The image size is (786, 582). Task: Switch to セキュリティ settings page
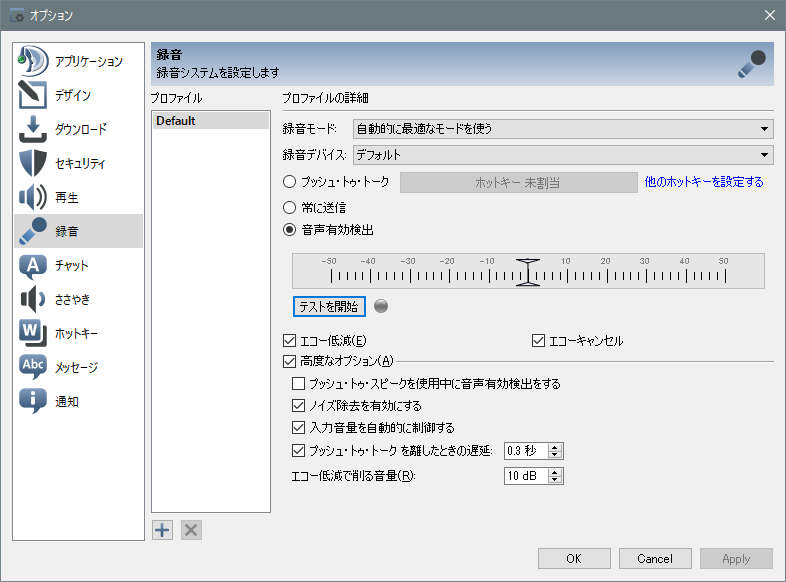click(x=80, y=163)
